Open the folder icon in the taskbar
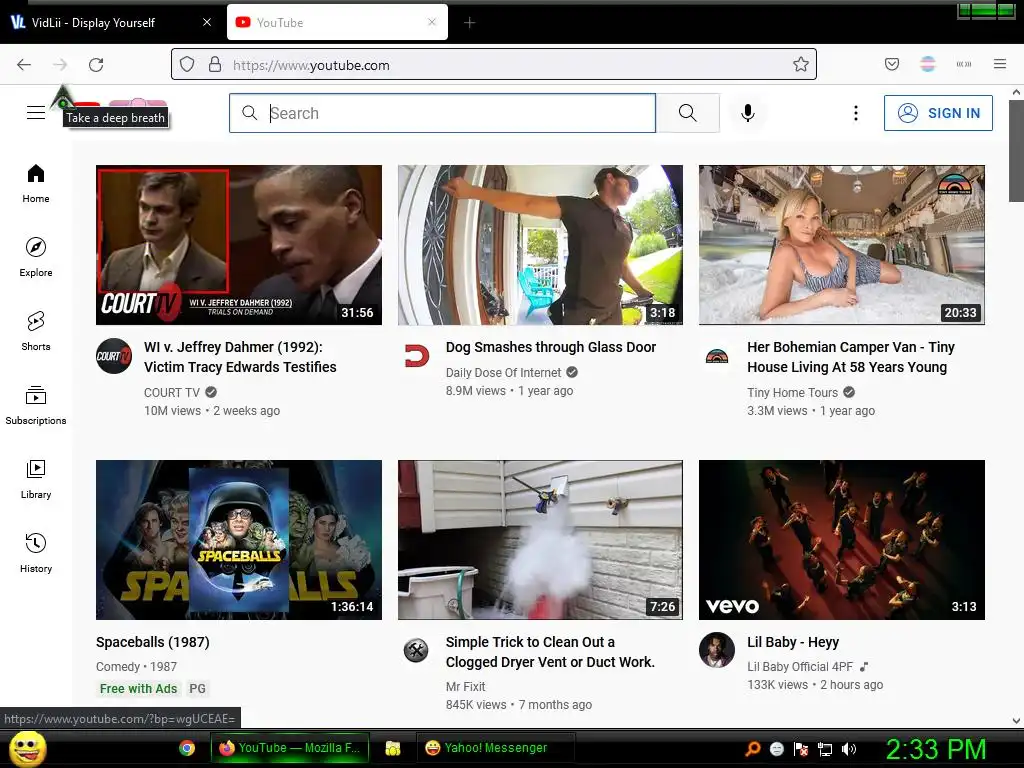 point(392,748)
